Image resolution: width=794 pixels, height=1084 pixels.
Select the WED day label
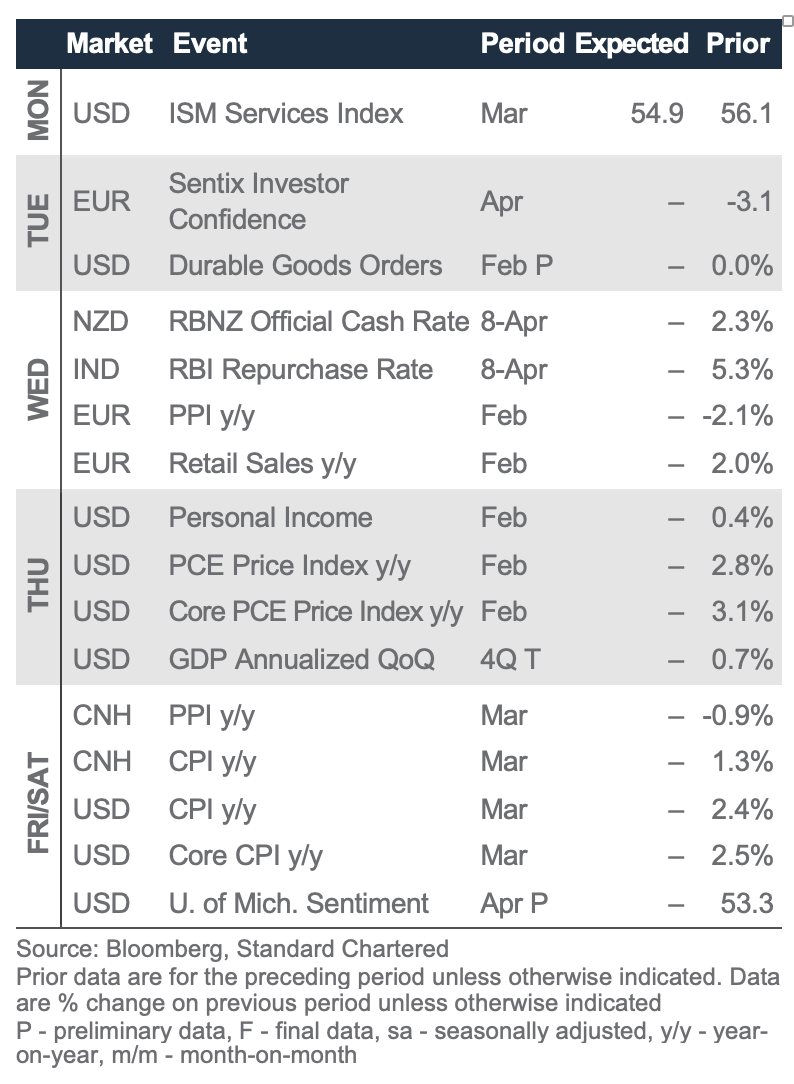38,391
